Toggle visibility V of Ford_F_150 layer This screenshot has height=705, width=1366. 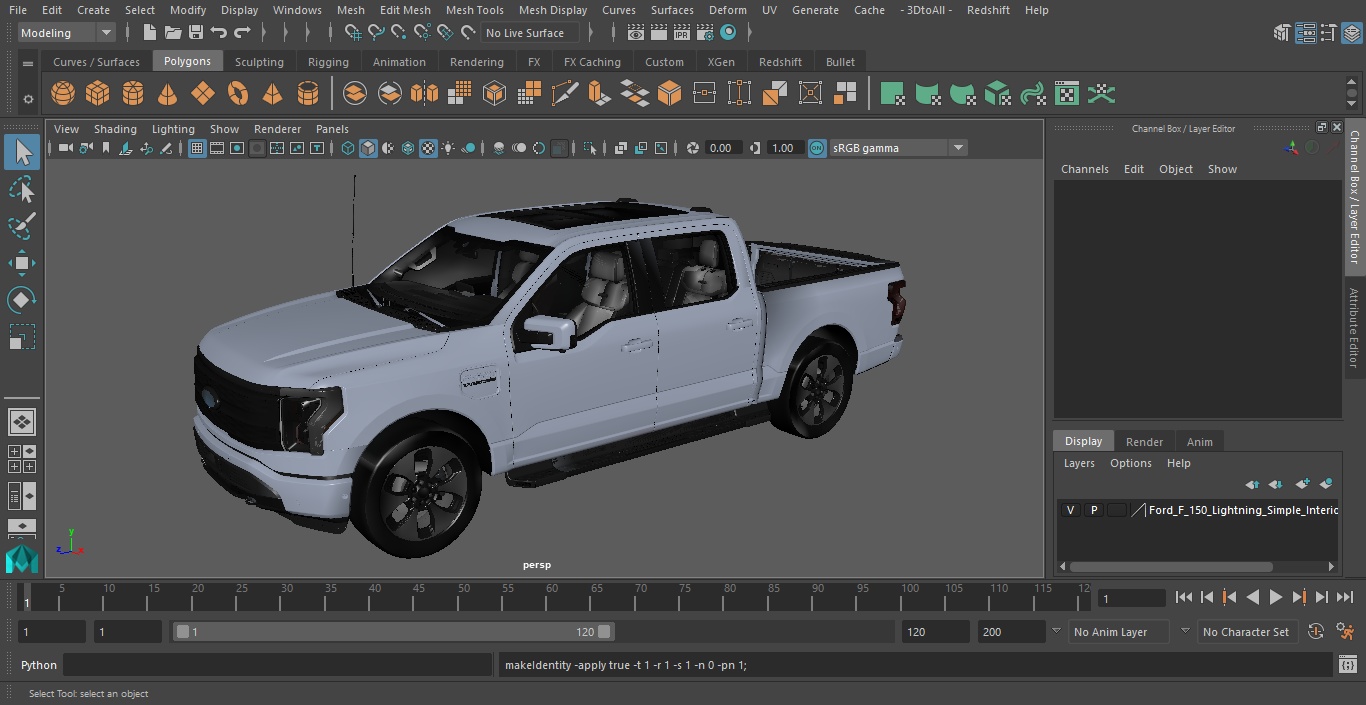click(1070, 510)
